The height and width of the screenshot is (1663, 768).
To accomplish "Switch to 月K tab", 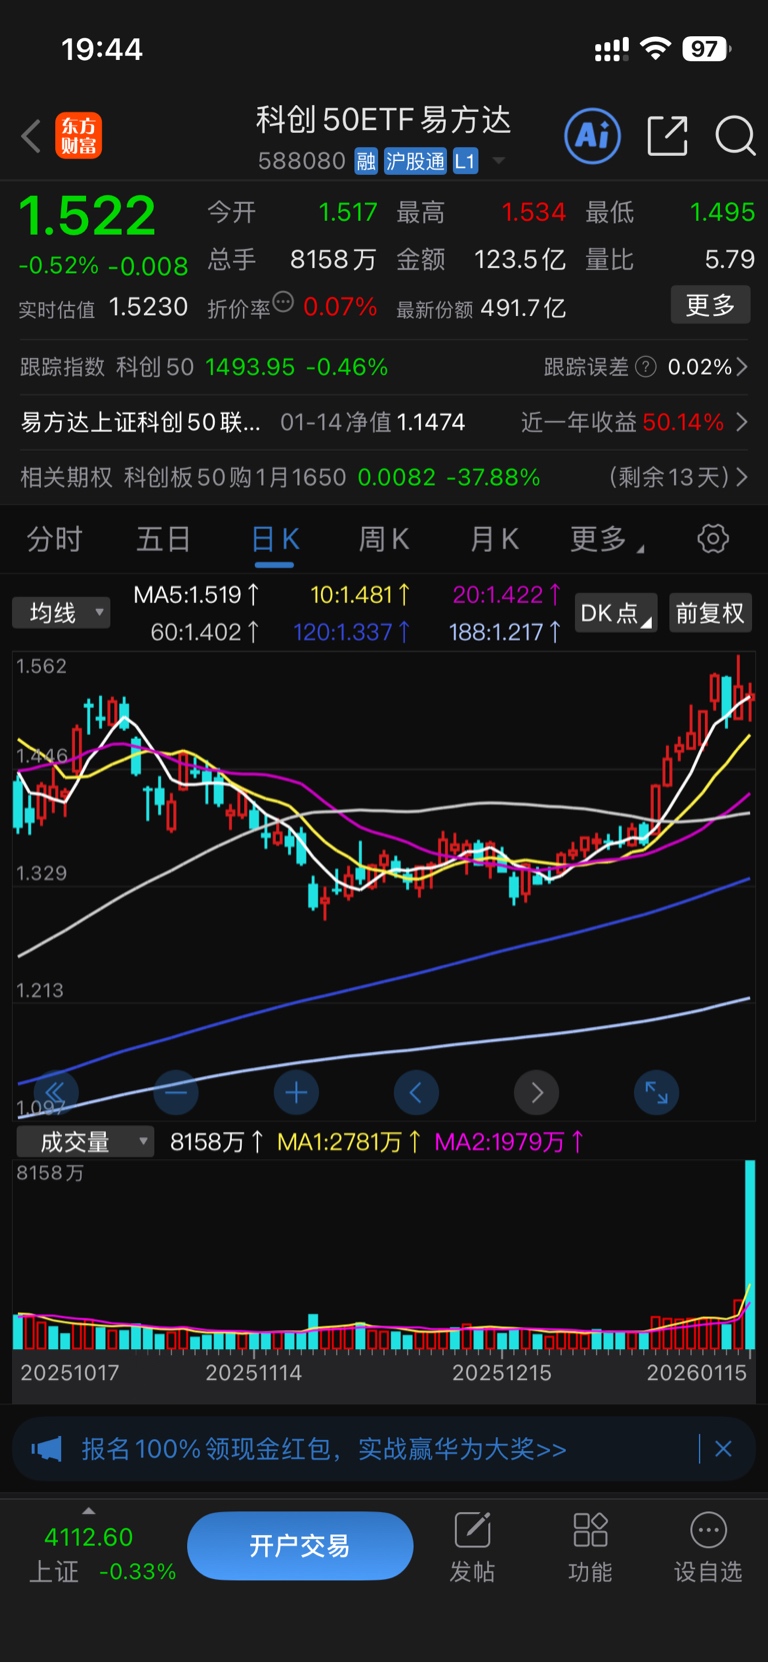I will pyautogui.click(x=495, y=540).
